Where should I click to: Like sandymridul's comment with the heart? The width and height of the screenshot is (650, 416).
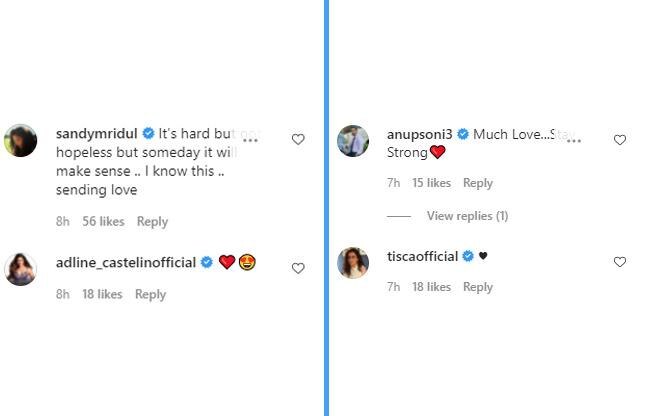pos(298,140)
